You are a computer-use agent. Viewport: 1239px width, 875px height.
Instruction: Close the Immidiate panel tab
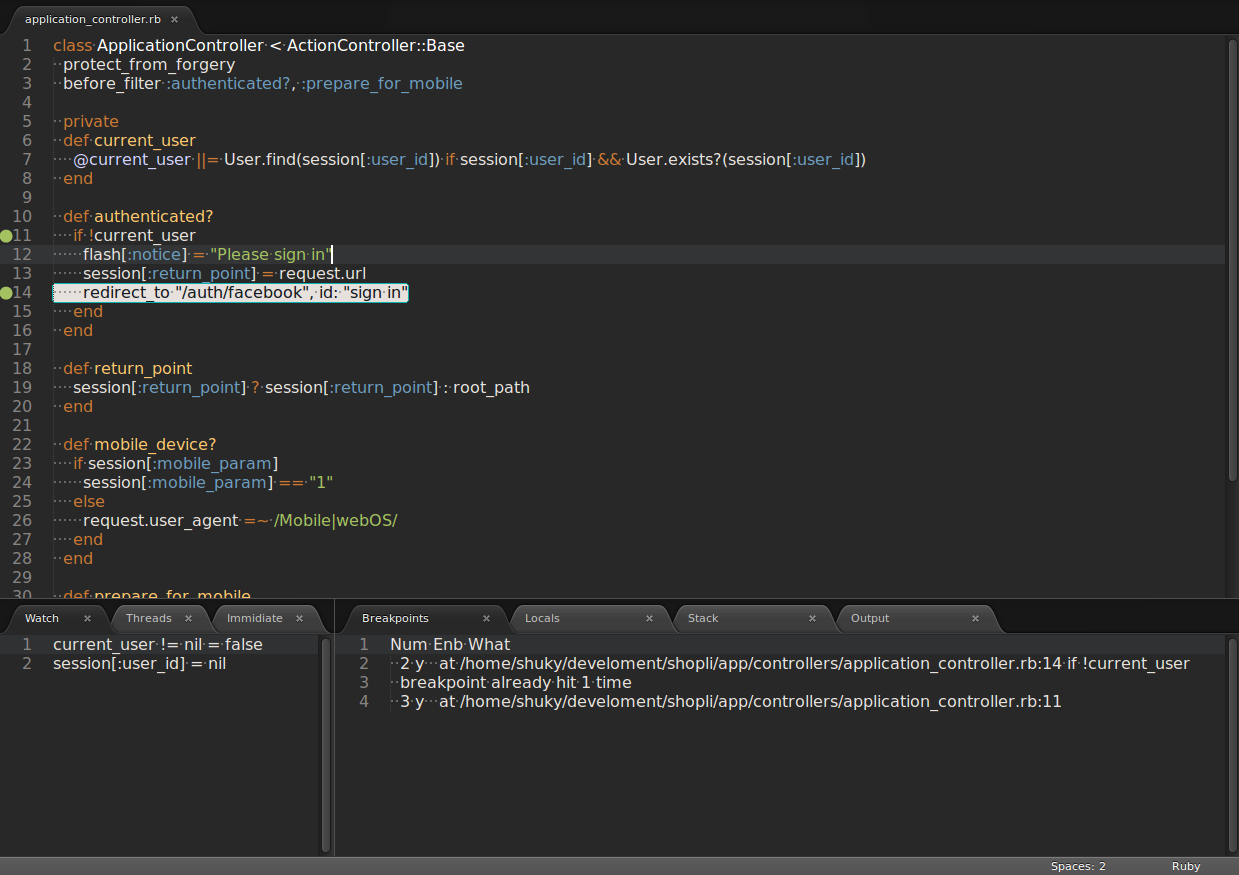point(299,618)
